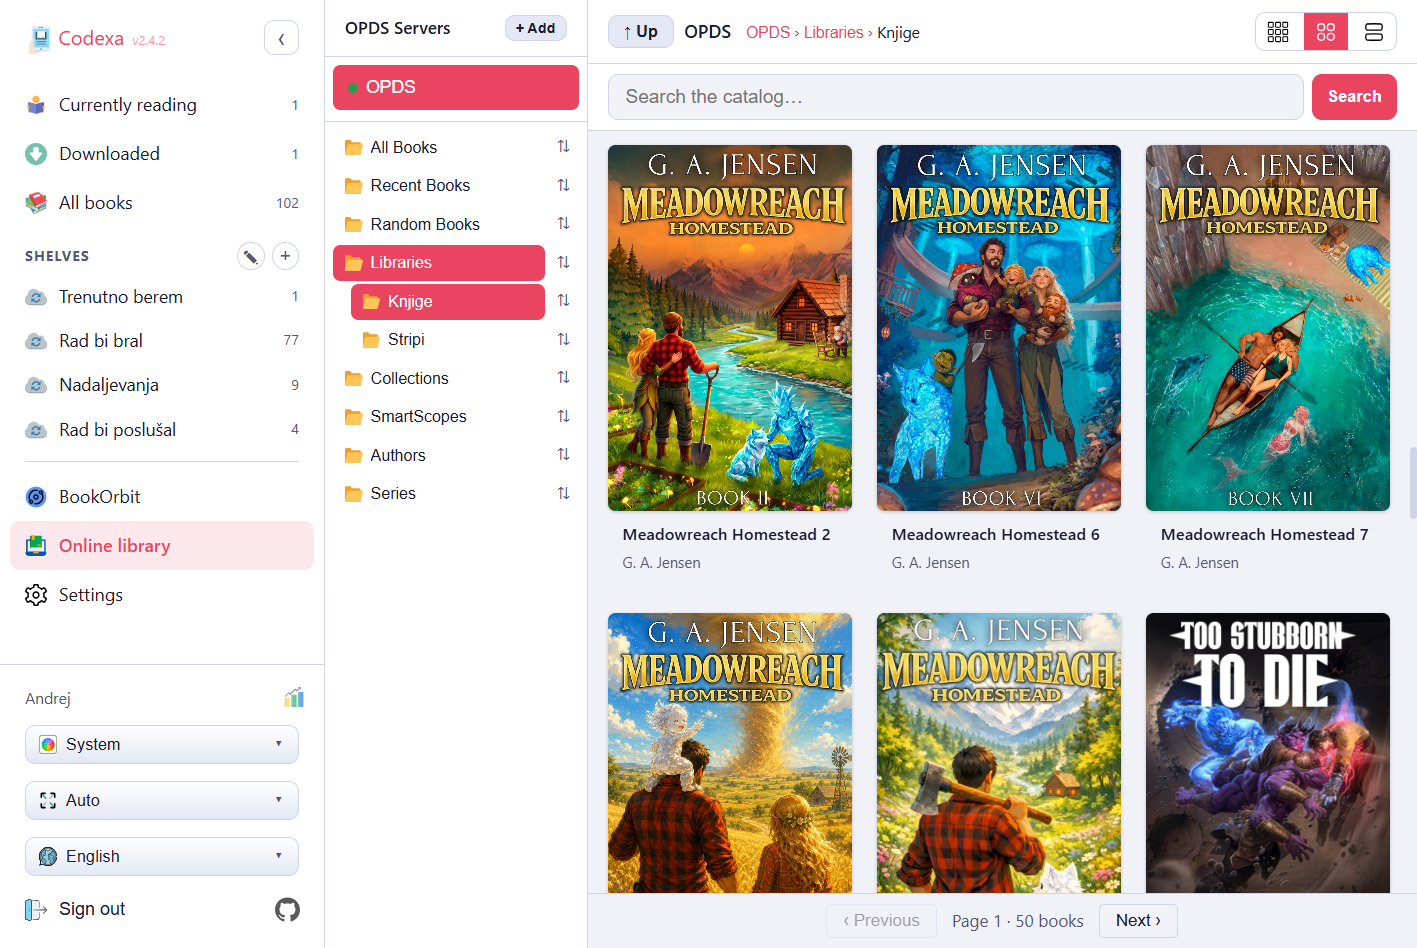Edit shelves with the pencil icon

tap(251, 256)
